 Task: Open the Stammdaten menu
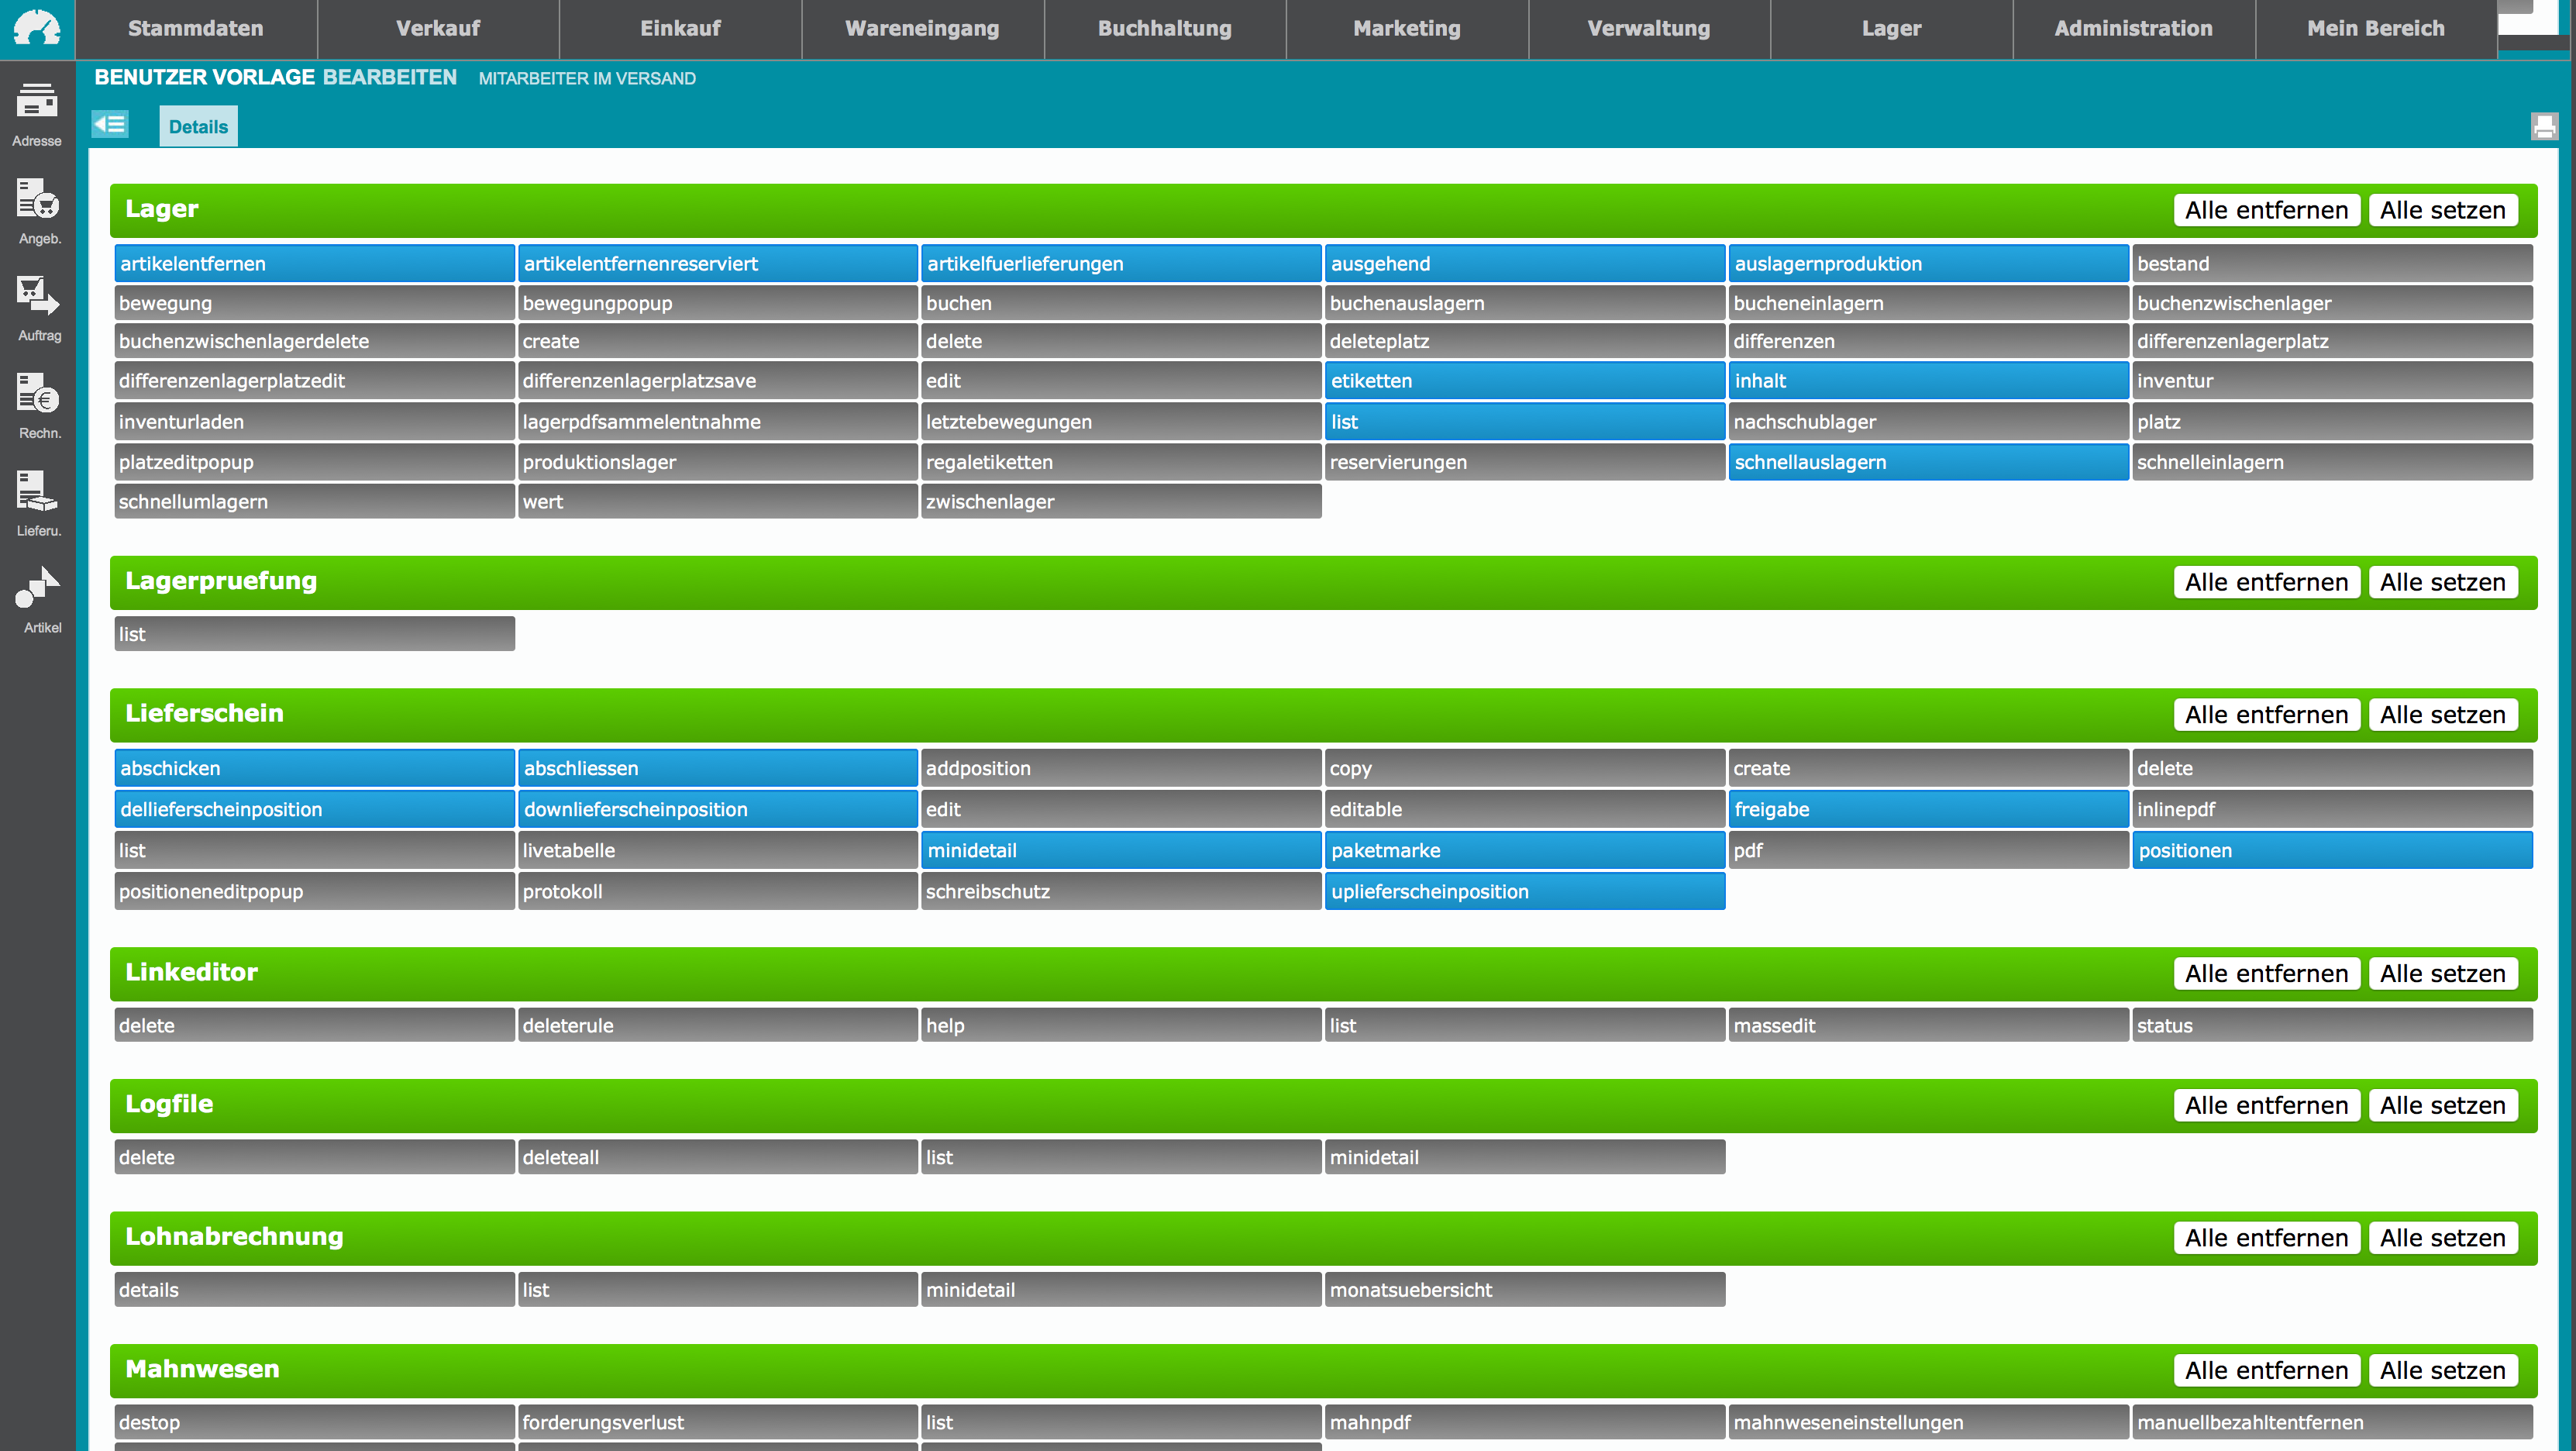point(196,28)
